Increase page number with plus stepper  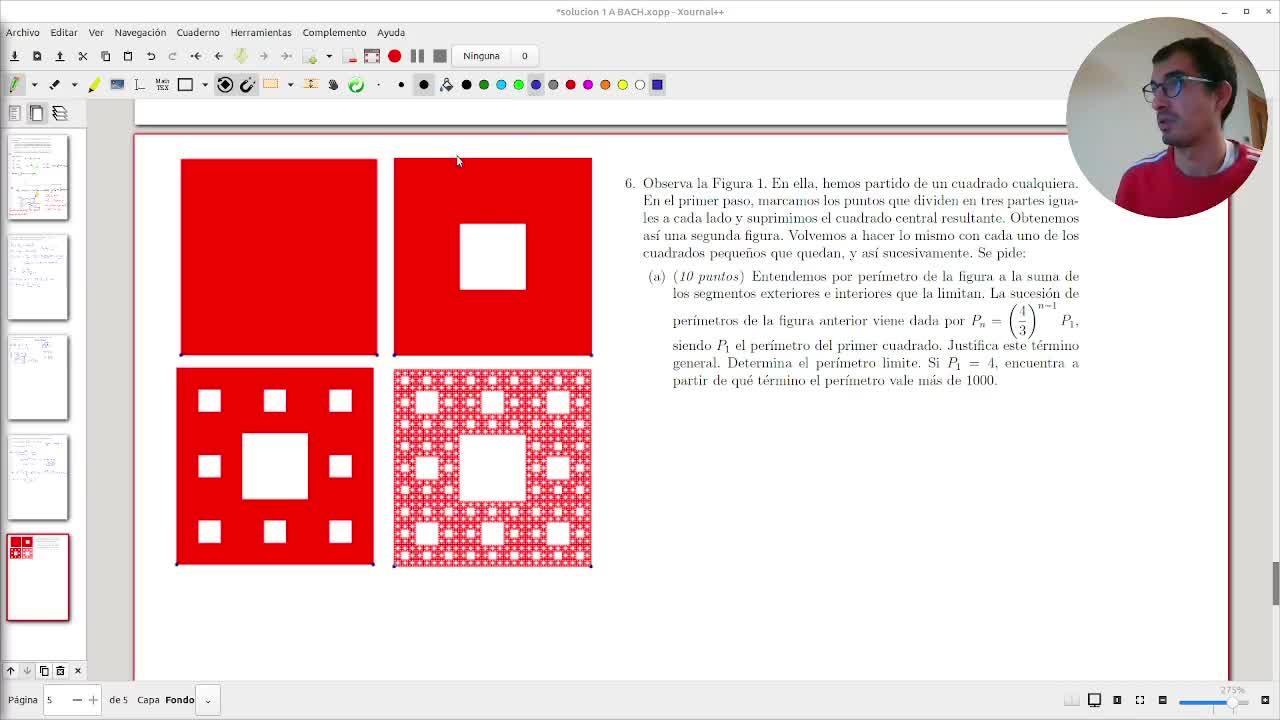point(93,700)
